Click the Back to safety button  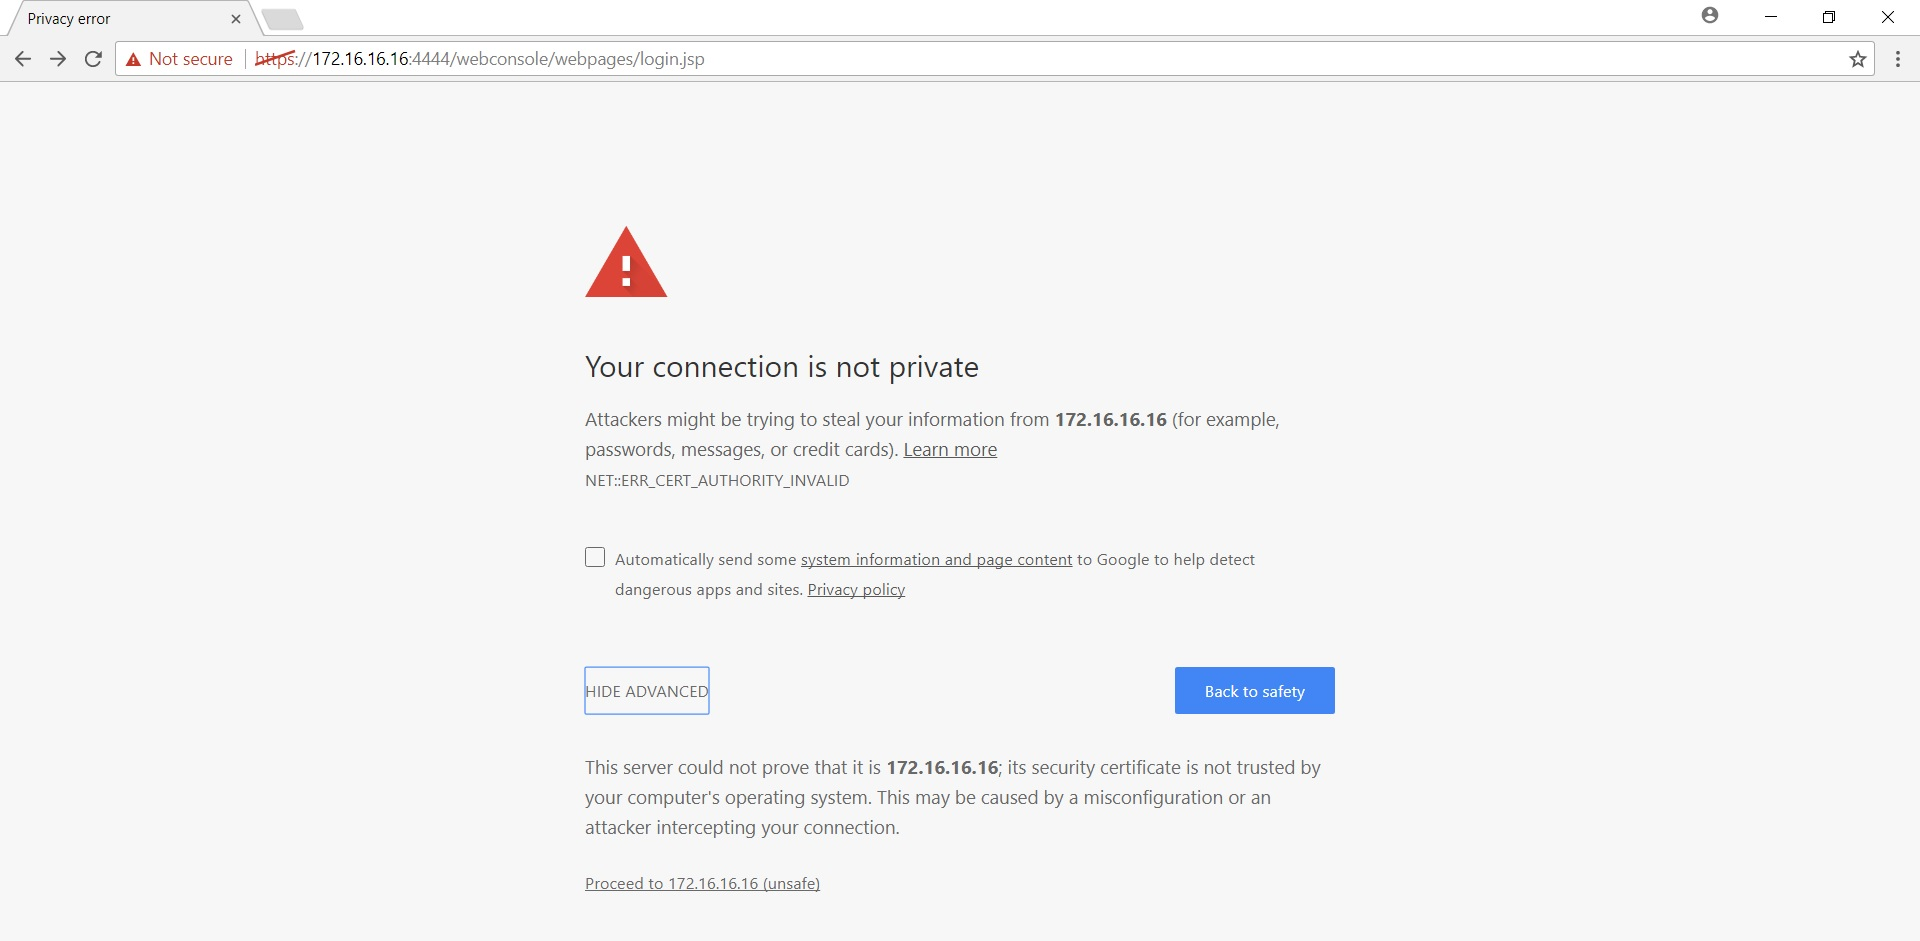[1254, 690]
